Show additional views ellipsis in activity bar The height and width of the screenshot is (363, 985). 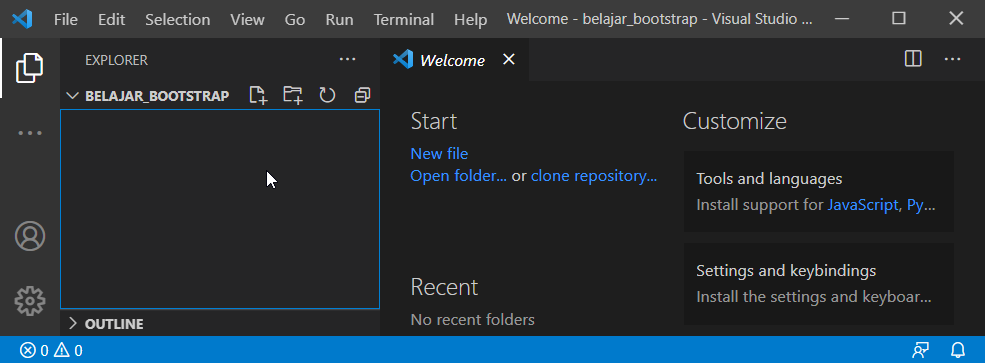[x=30, y=133]
